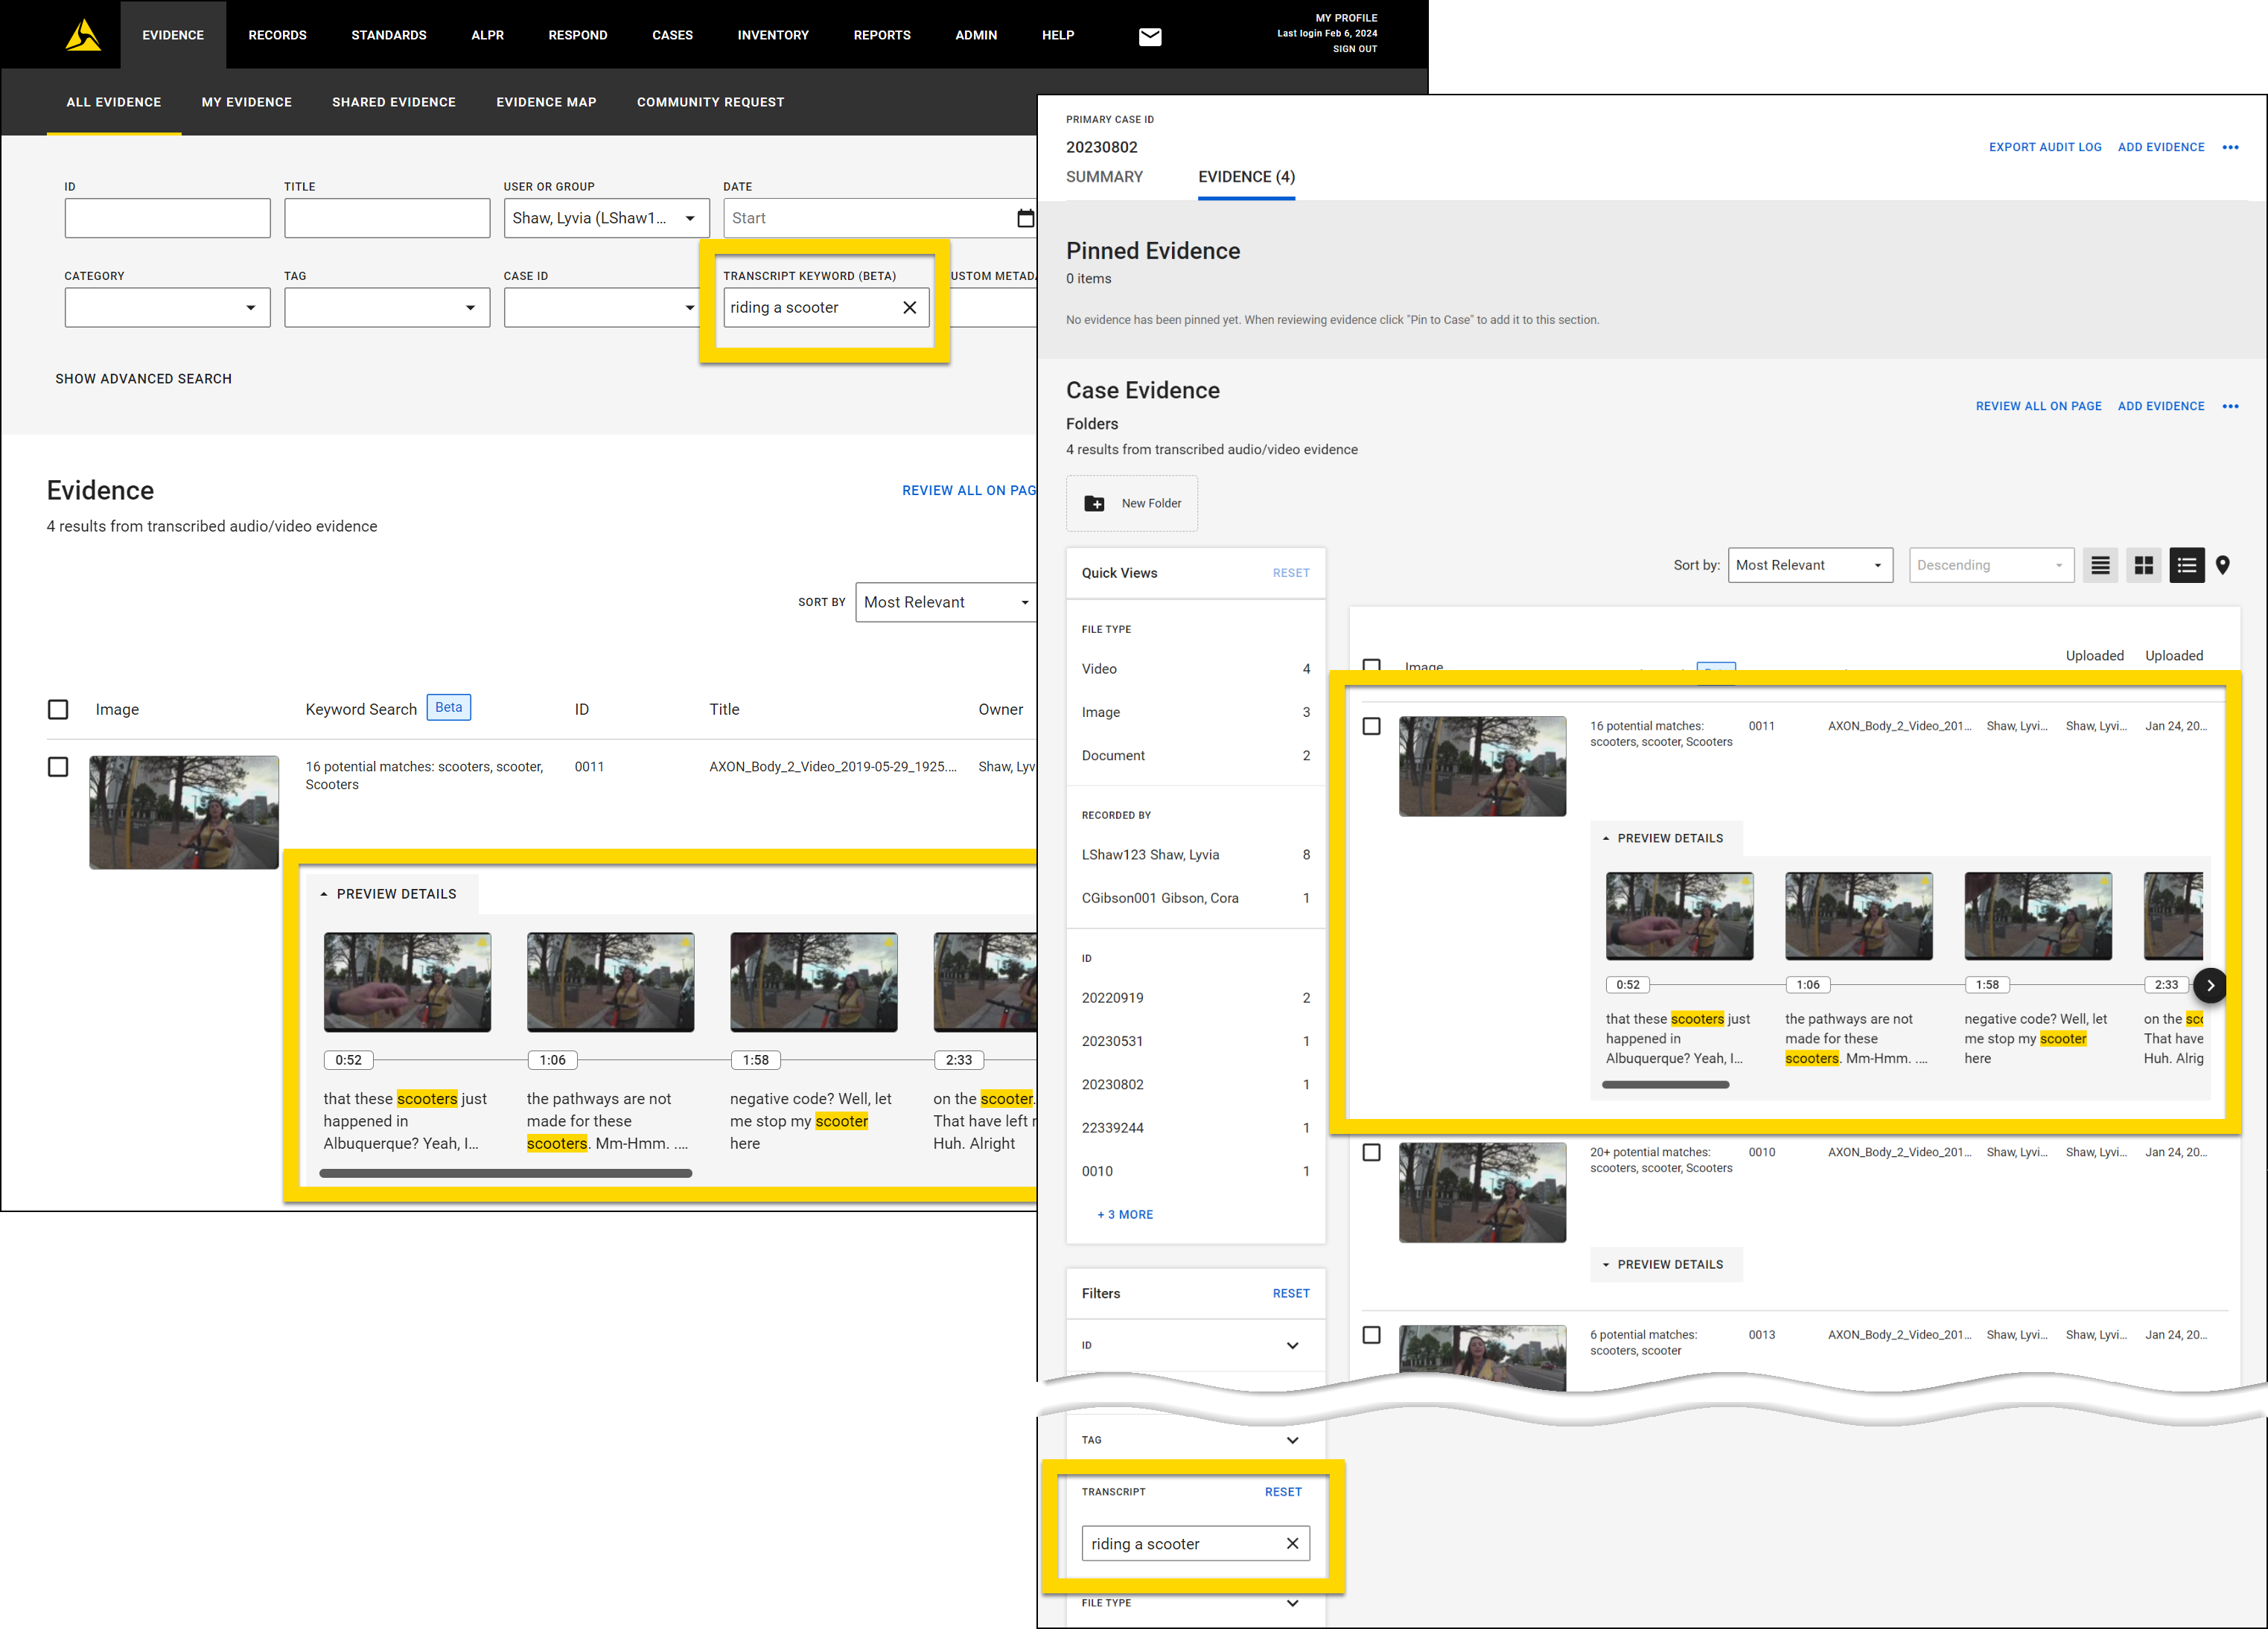Switch to map view pin icon
2268x1629 pixels.
point(2222,566)
